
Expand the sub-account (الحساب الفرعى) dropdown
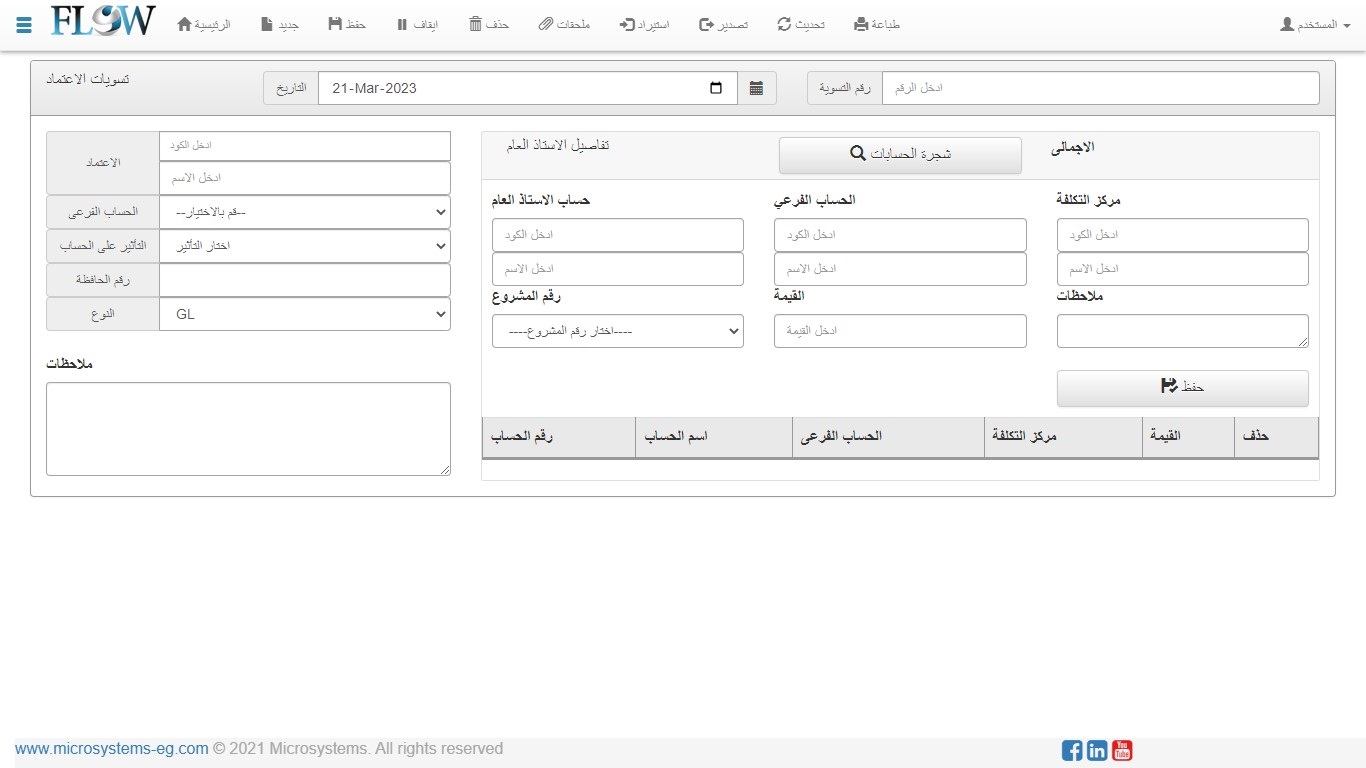[x=304, y=212]
